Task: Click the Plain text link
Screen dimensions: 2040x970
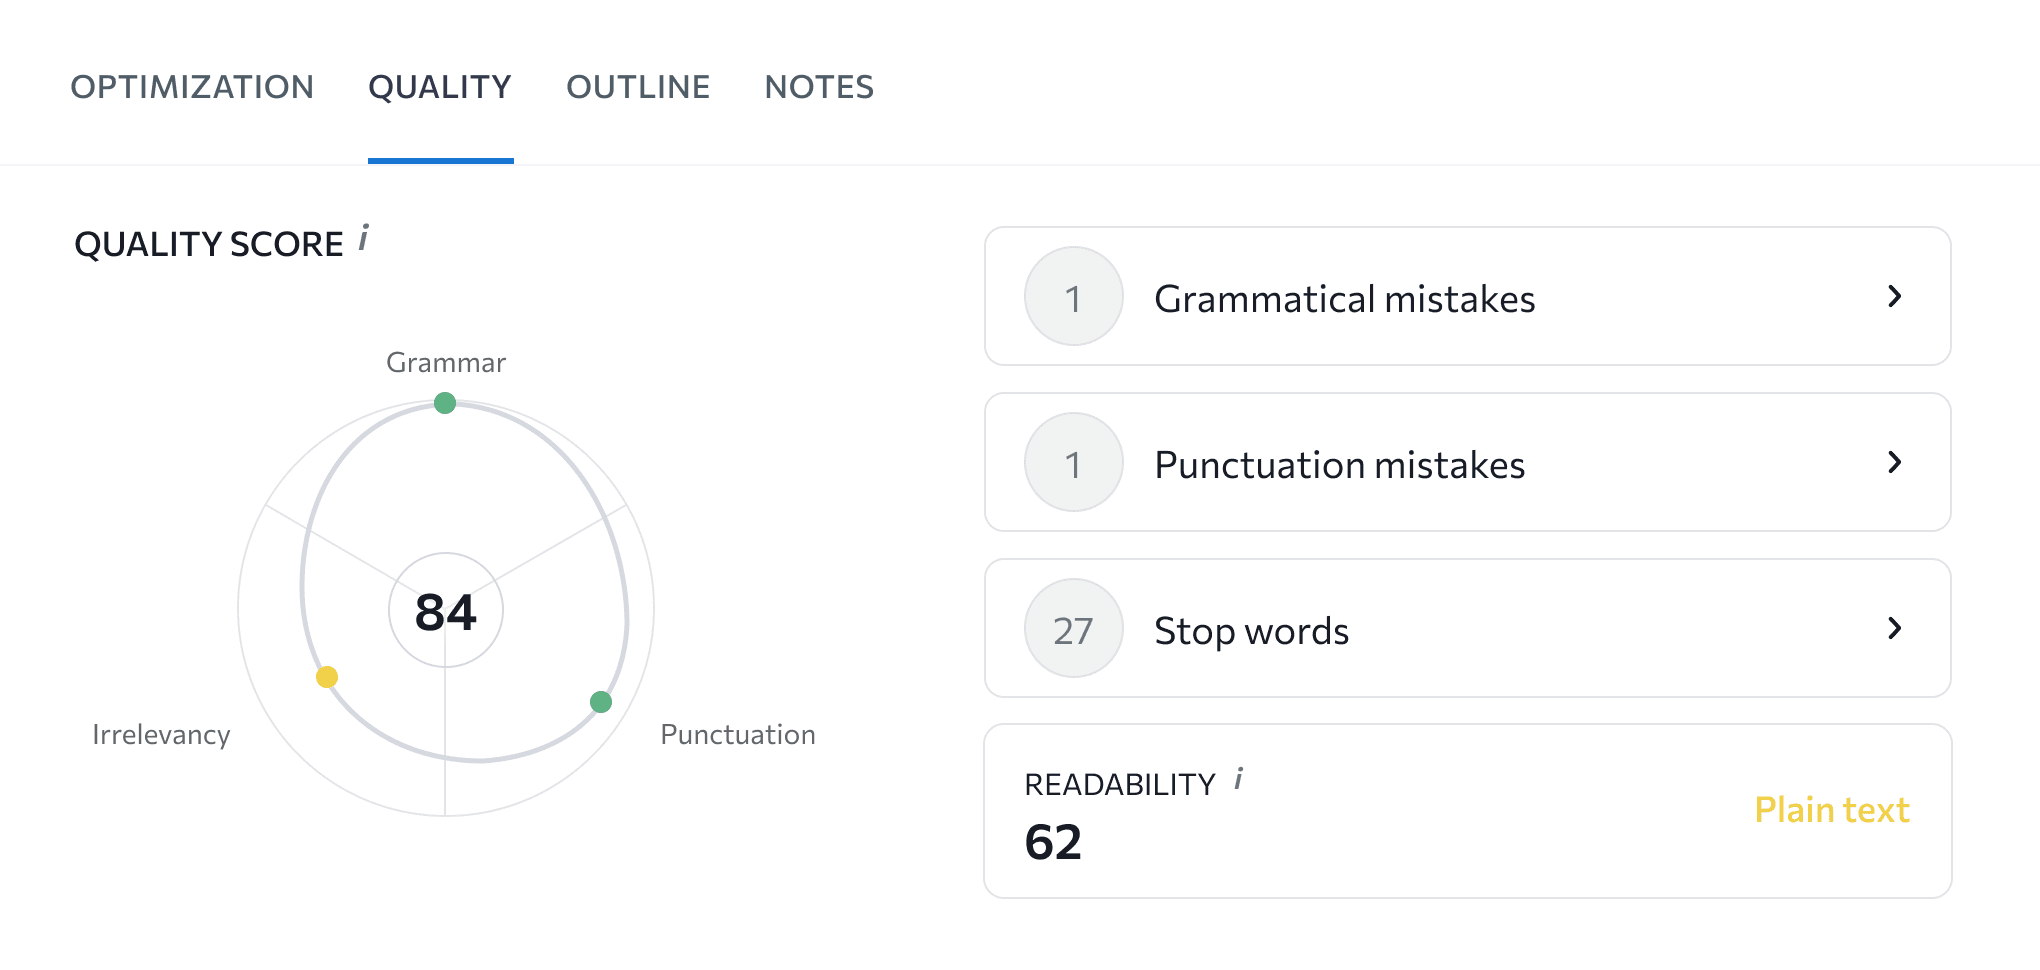Action: pyautogui.click(x=1832, y=810)
